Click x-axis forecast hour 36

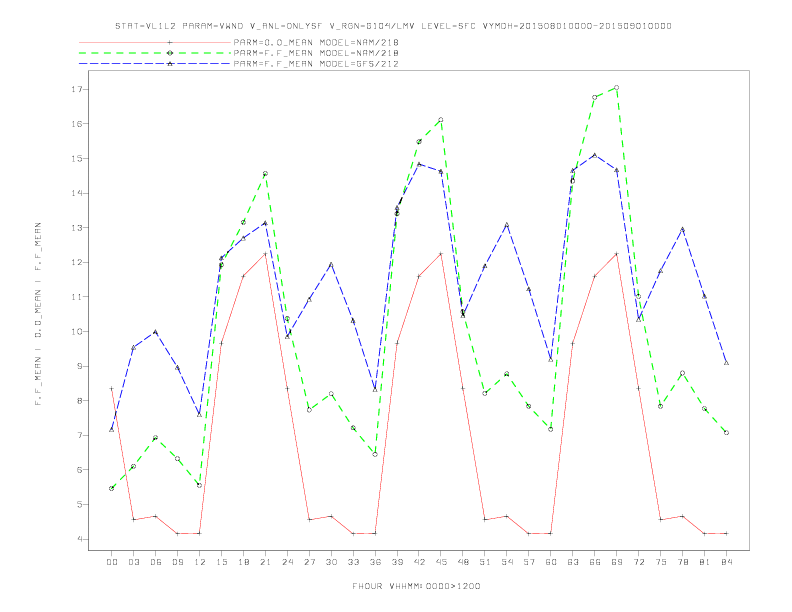[x=375, y=562]
